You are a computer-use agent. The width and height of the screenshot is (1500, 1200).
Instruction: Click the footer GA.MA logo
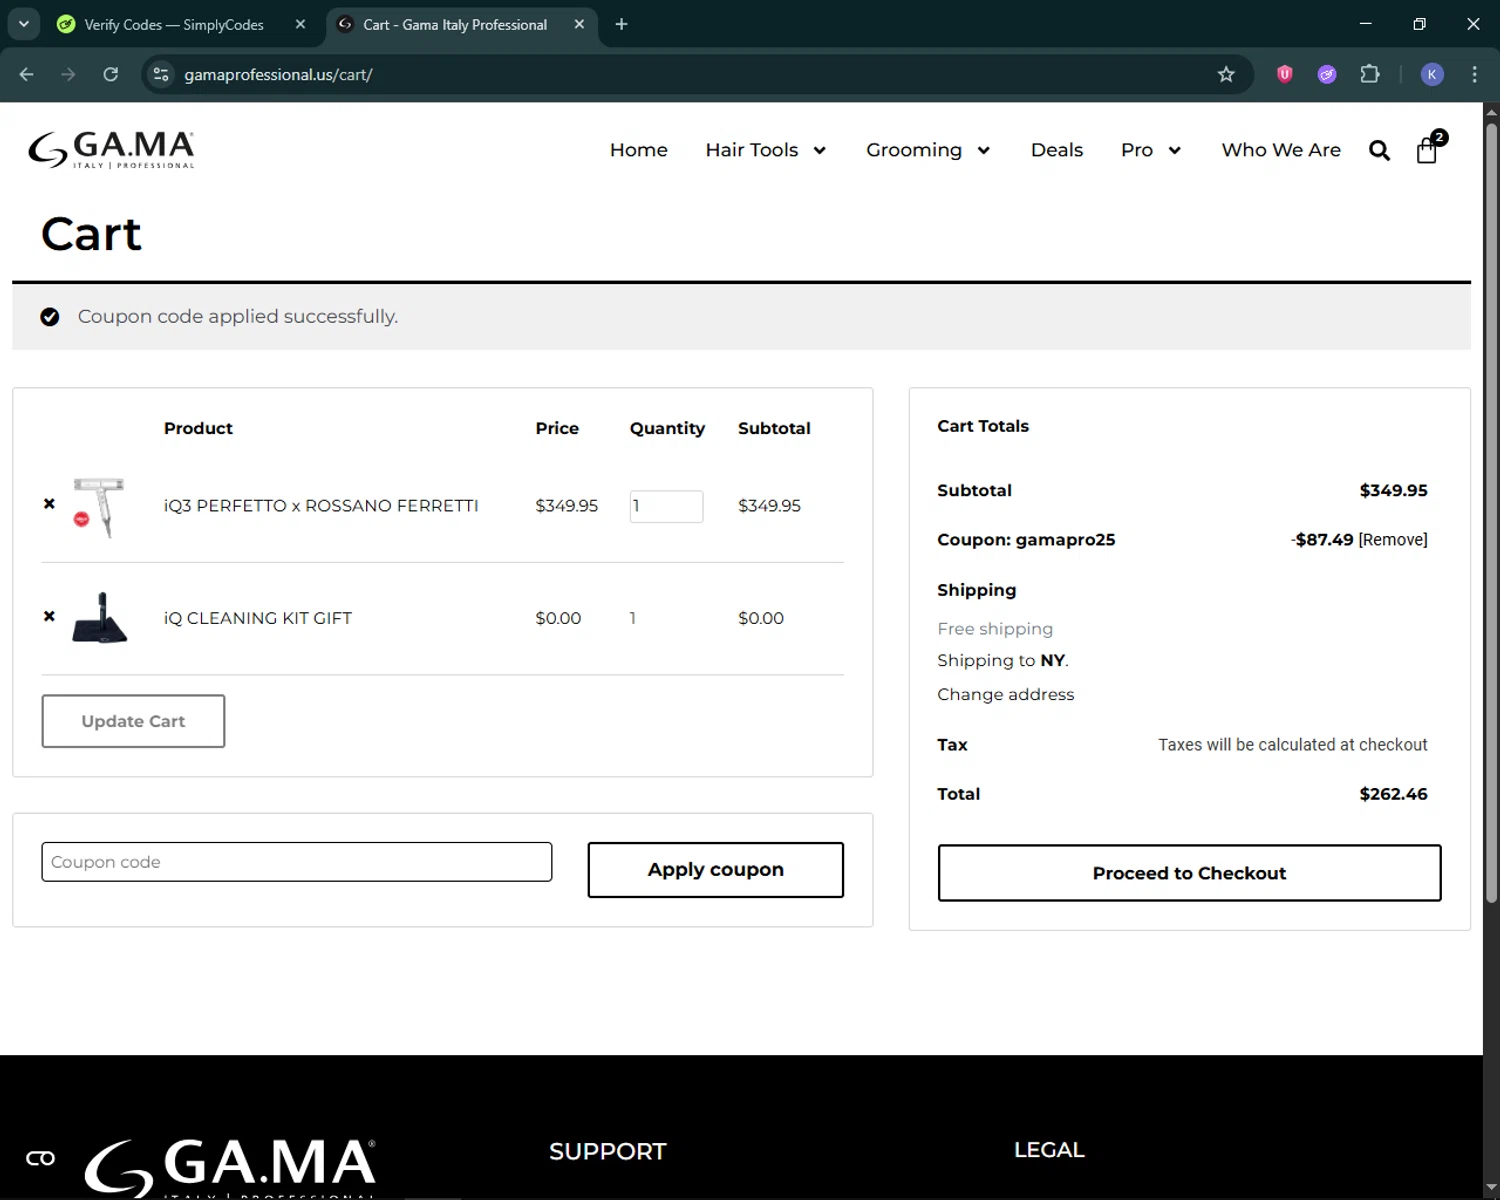[x=230, y=1167]
